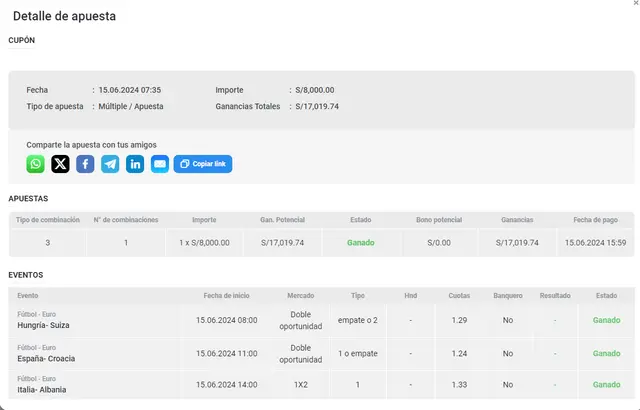Share the bet on X (Twitter)
This screenshot has height=410, width=640.
click(x=60, y=164)
